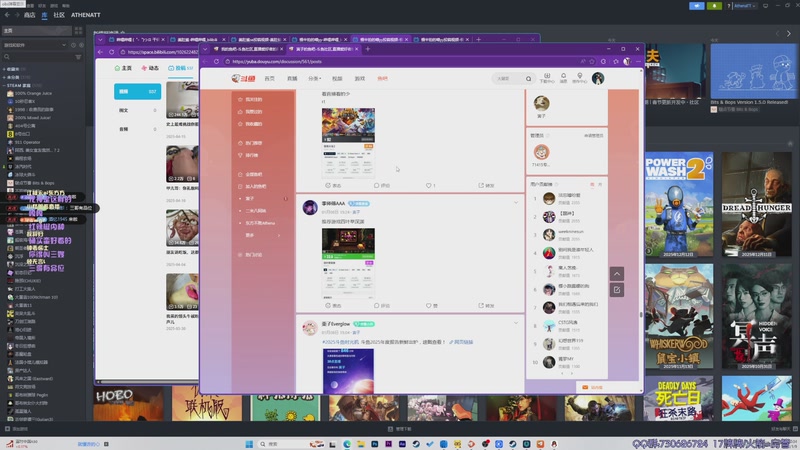Open 社区 in Steam top navigation
Image resolution: width=800 pixels, height=450 pixels.
(x=59, y=15)
